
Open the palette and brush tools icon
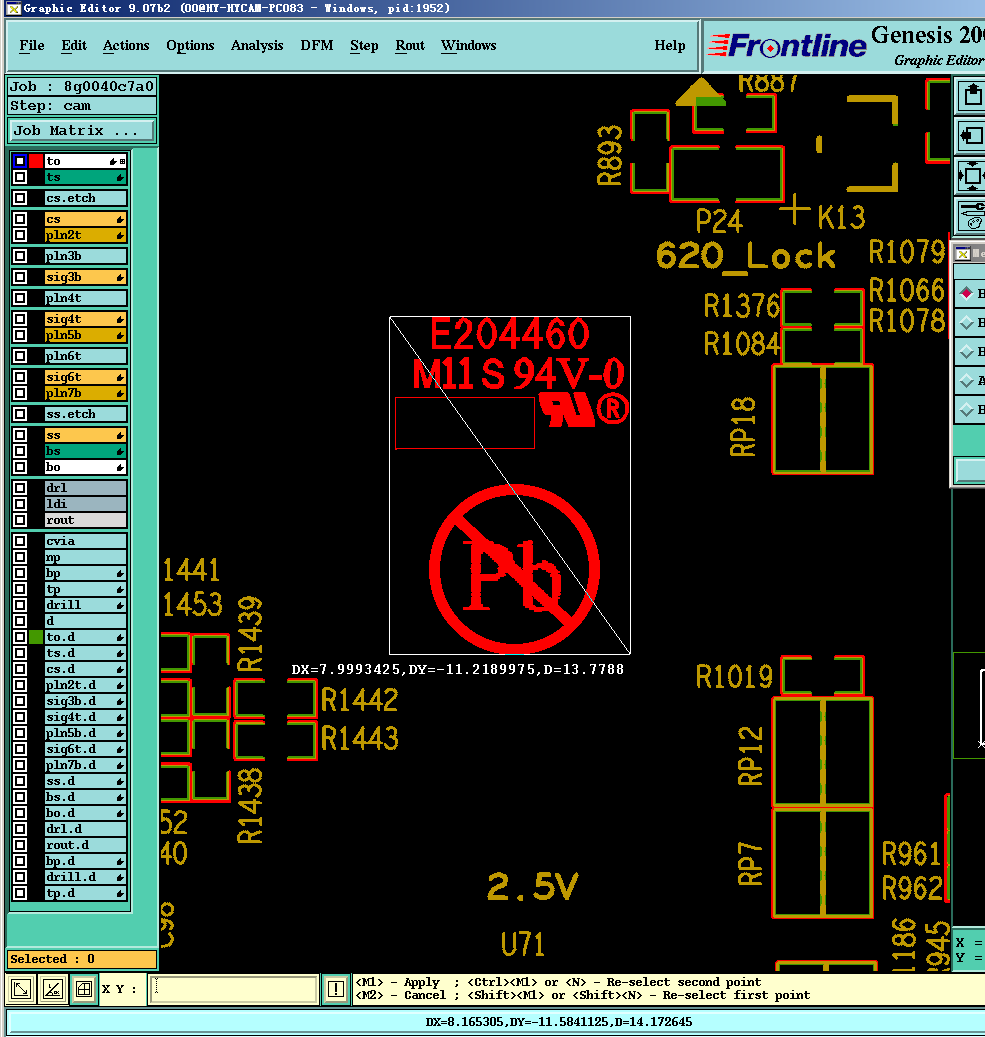point(971,216)
